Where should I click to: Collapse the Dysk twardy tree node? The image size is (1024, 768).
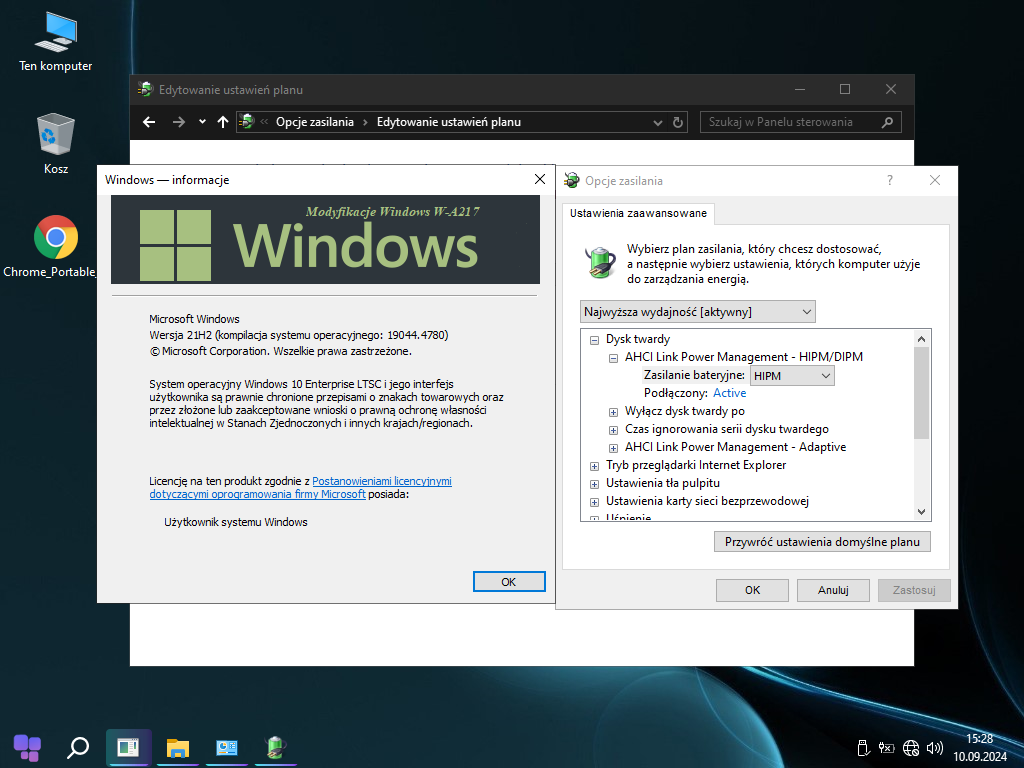(x=594, y=340)
